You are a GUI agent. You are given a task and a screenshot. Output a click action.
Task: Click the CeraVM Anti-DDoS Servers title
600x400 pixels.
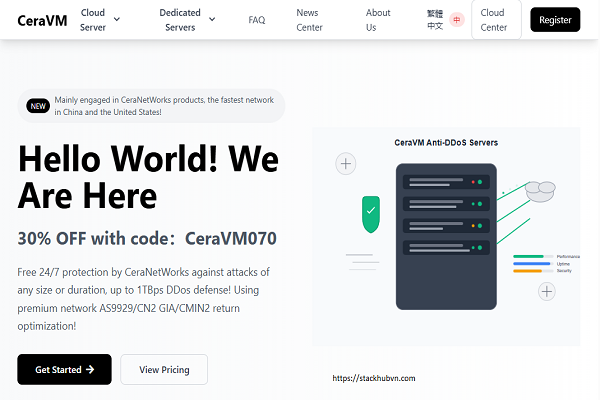pos(446,143)
